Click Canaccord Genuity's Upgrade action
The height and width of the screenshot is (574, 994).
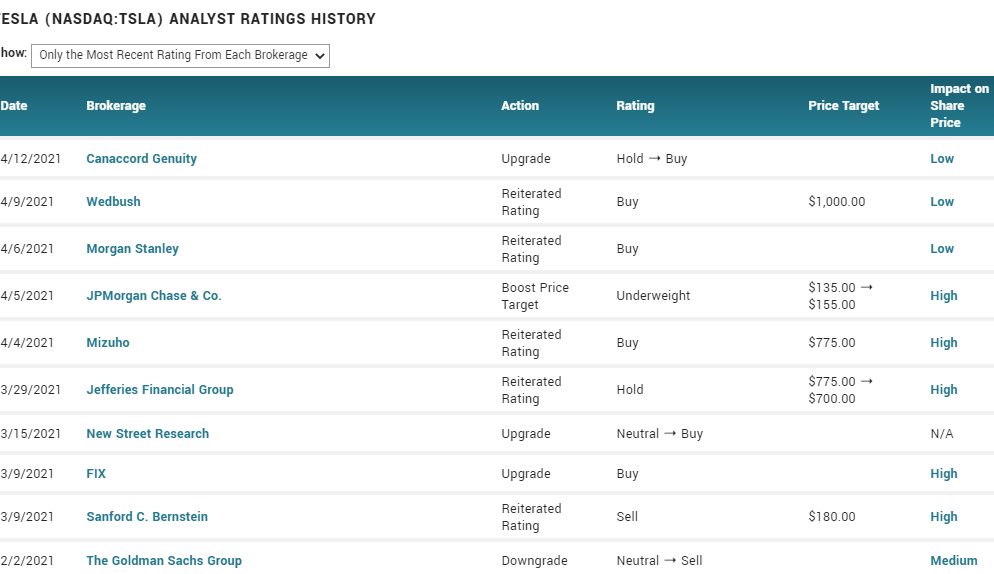point(526,159)
